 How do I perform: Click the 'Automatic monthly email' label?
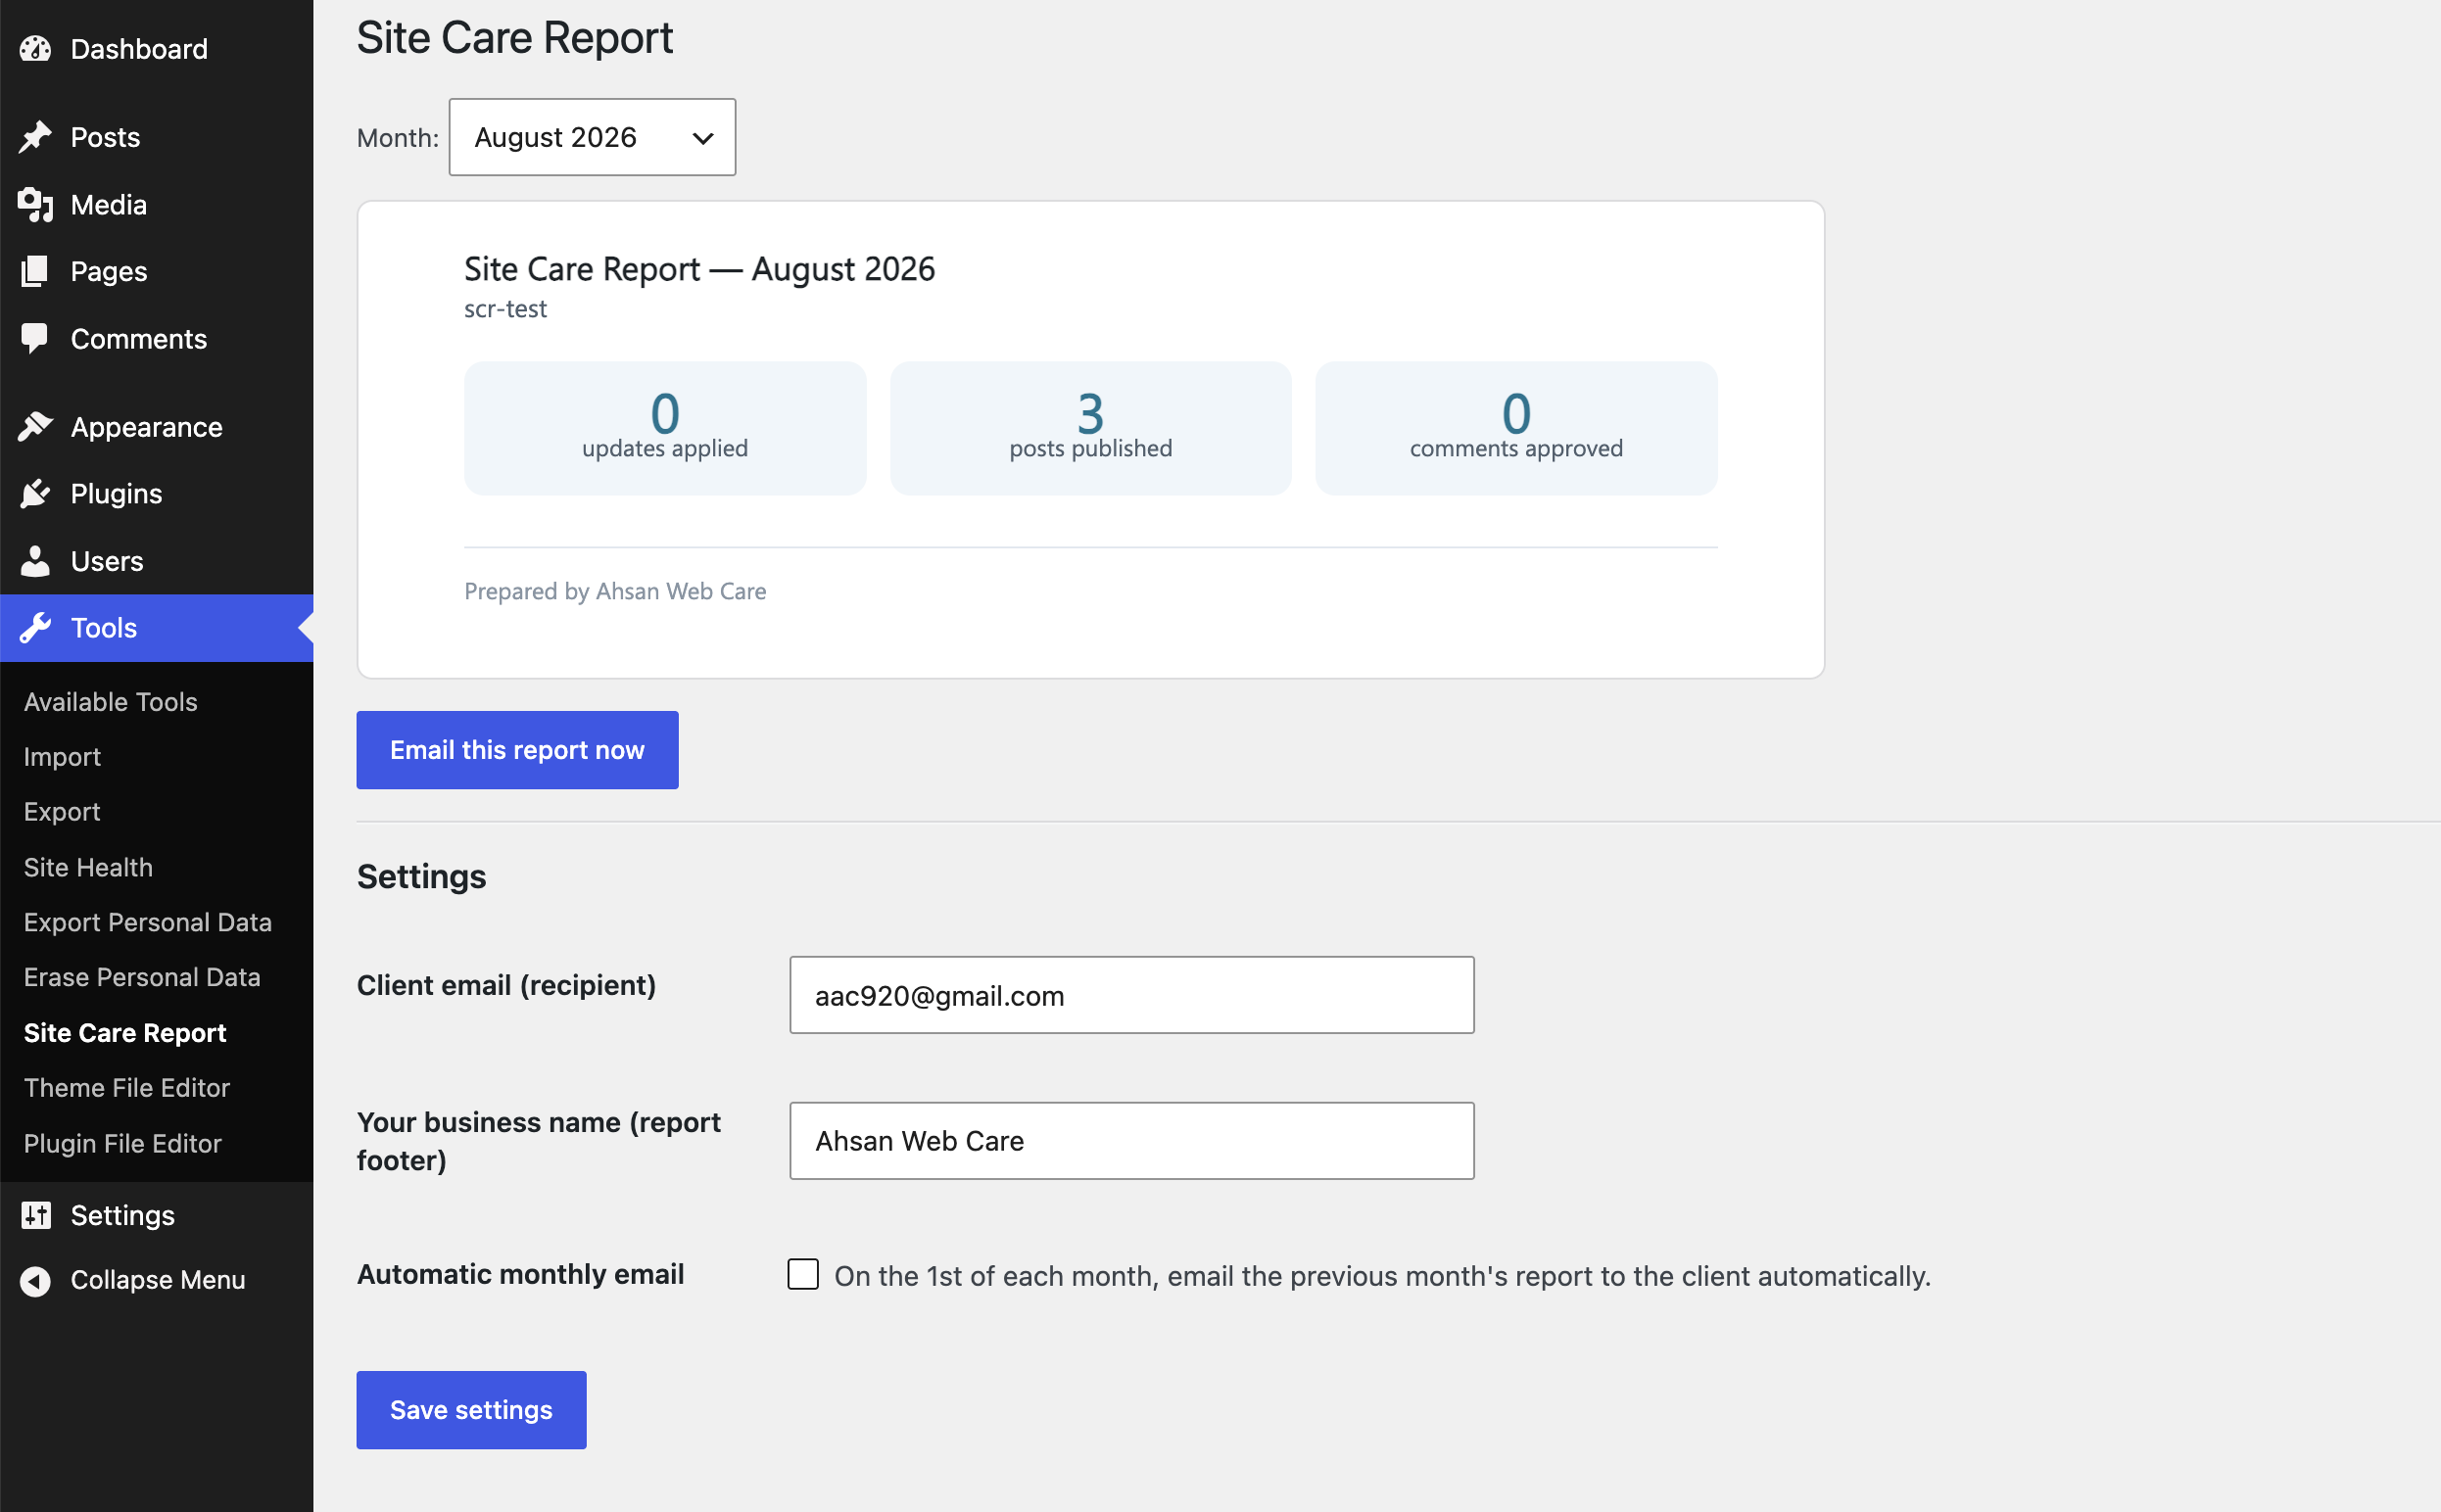[520, 1274]
